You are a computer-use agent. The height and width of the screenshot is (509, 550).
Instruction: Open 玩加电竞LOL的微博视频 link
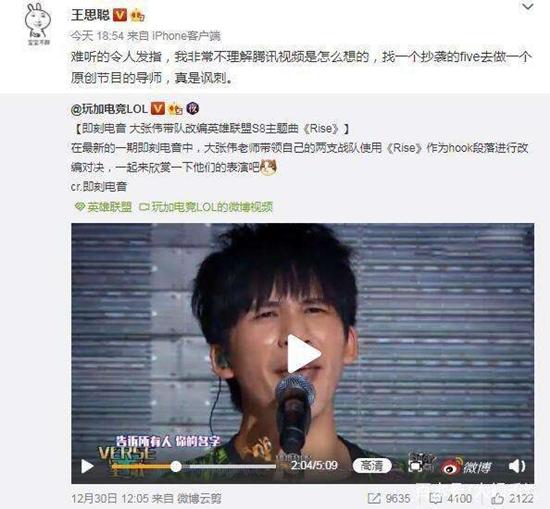(x=206, y=207)
